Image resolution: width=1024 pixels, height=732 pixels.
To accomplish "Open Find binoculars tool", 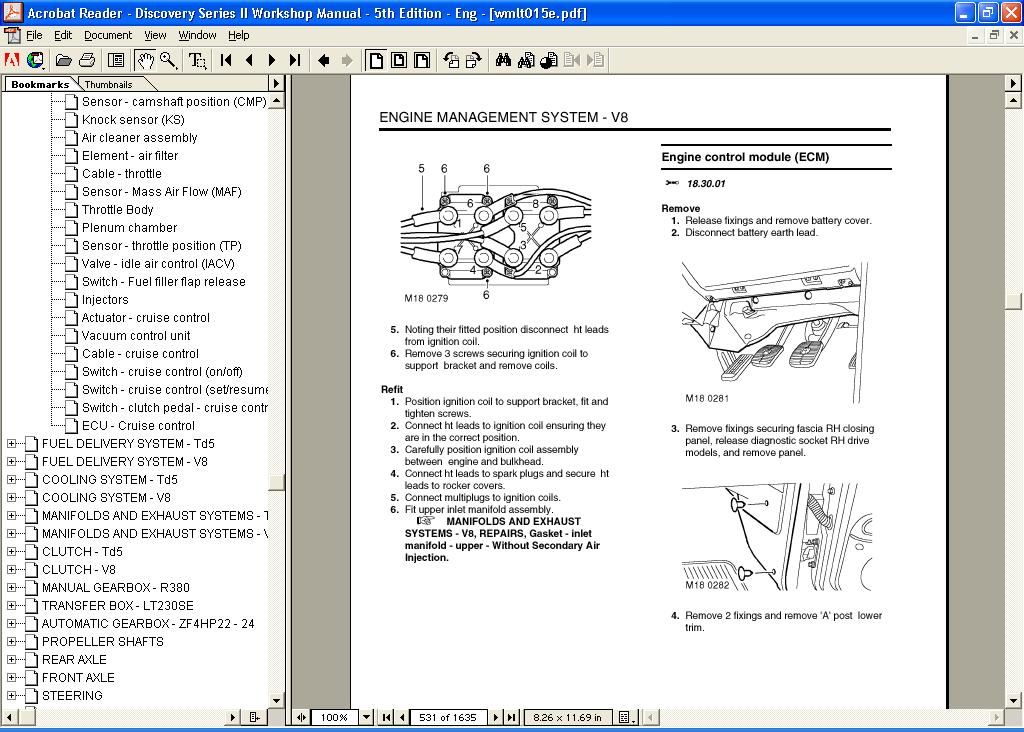I will click(503, 61).
